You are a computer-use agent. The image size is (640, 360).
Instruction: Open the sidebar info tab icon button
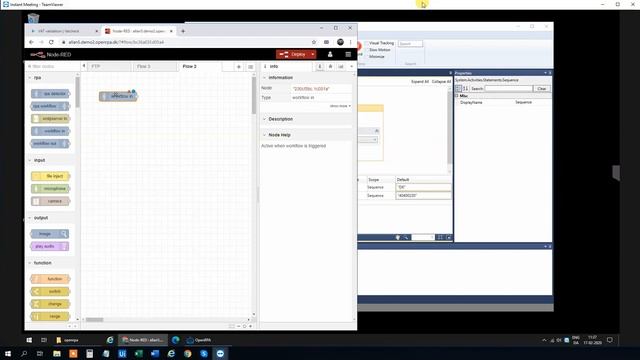tap(320, 67)
